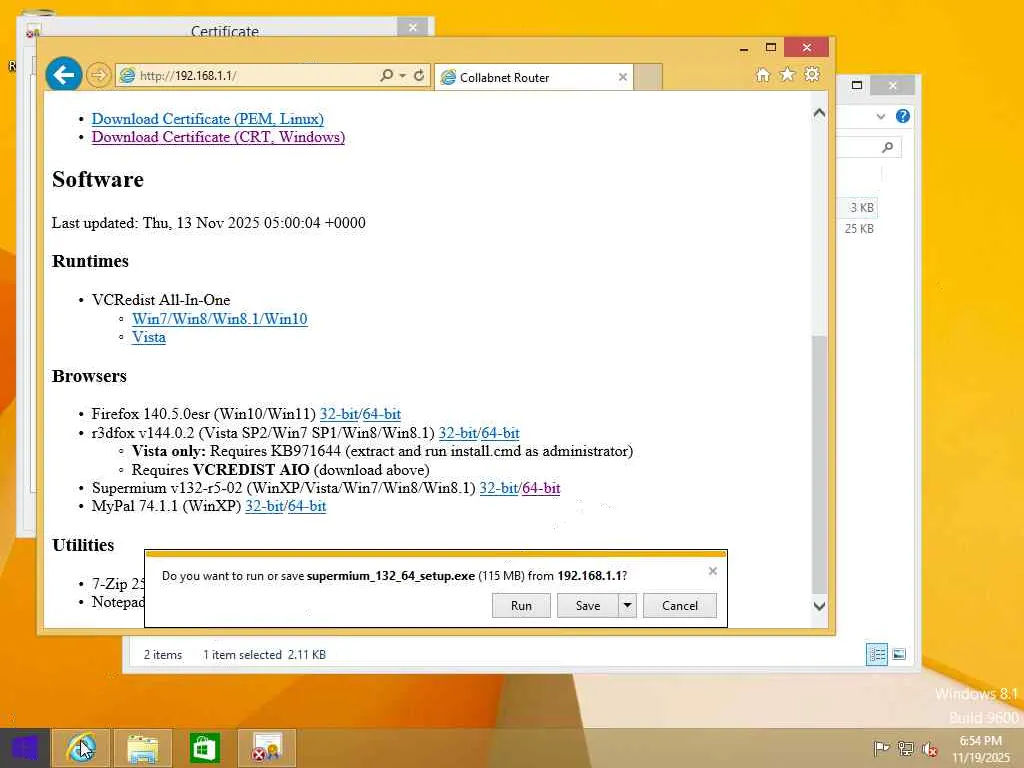The image size is (1024, 768).
Task: Click the search magnifier in File Explorer
Action: [x=888, y=147]
